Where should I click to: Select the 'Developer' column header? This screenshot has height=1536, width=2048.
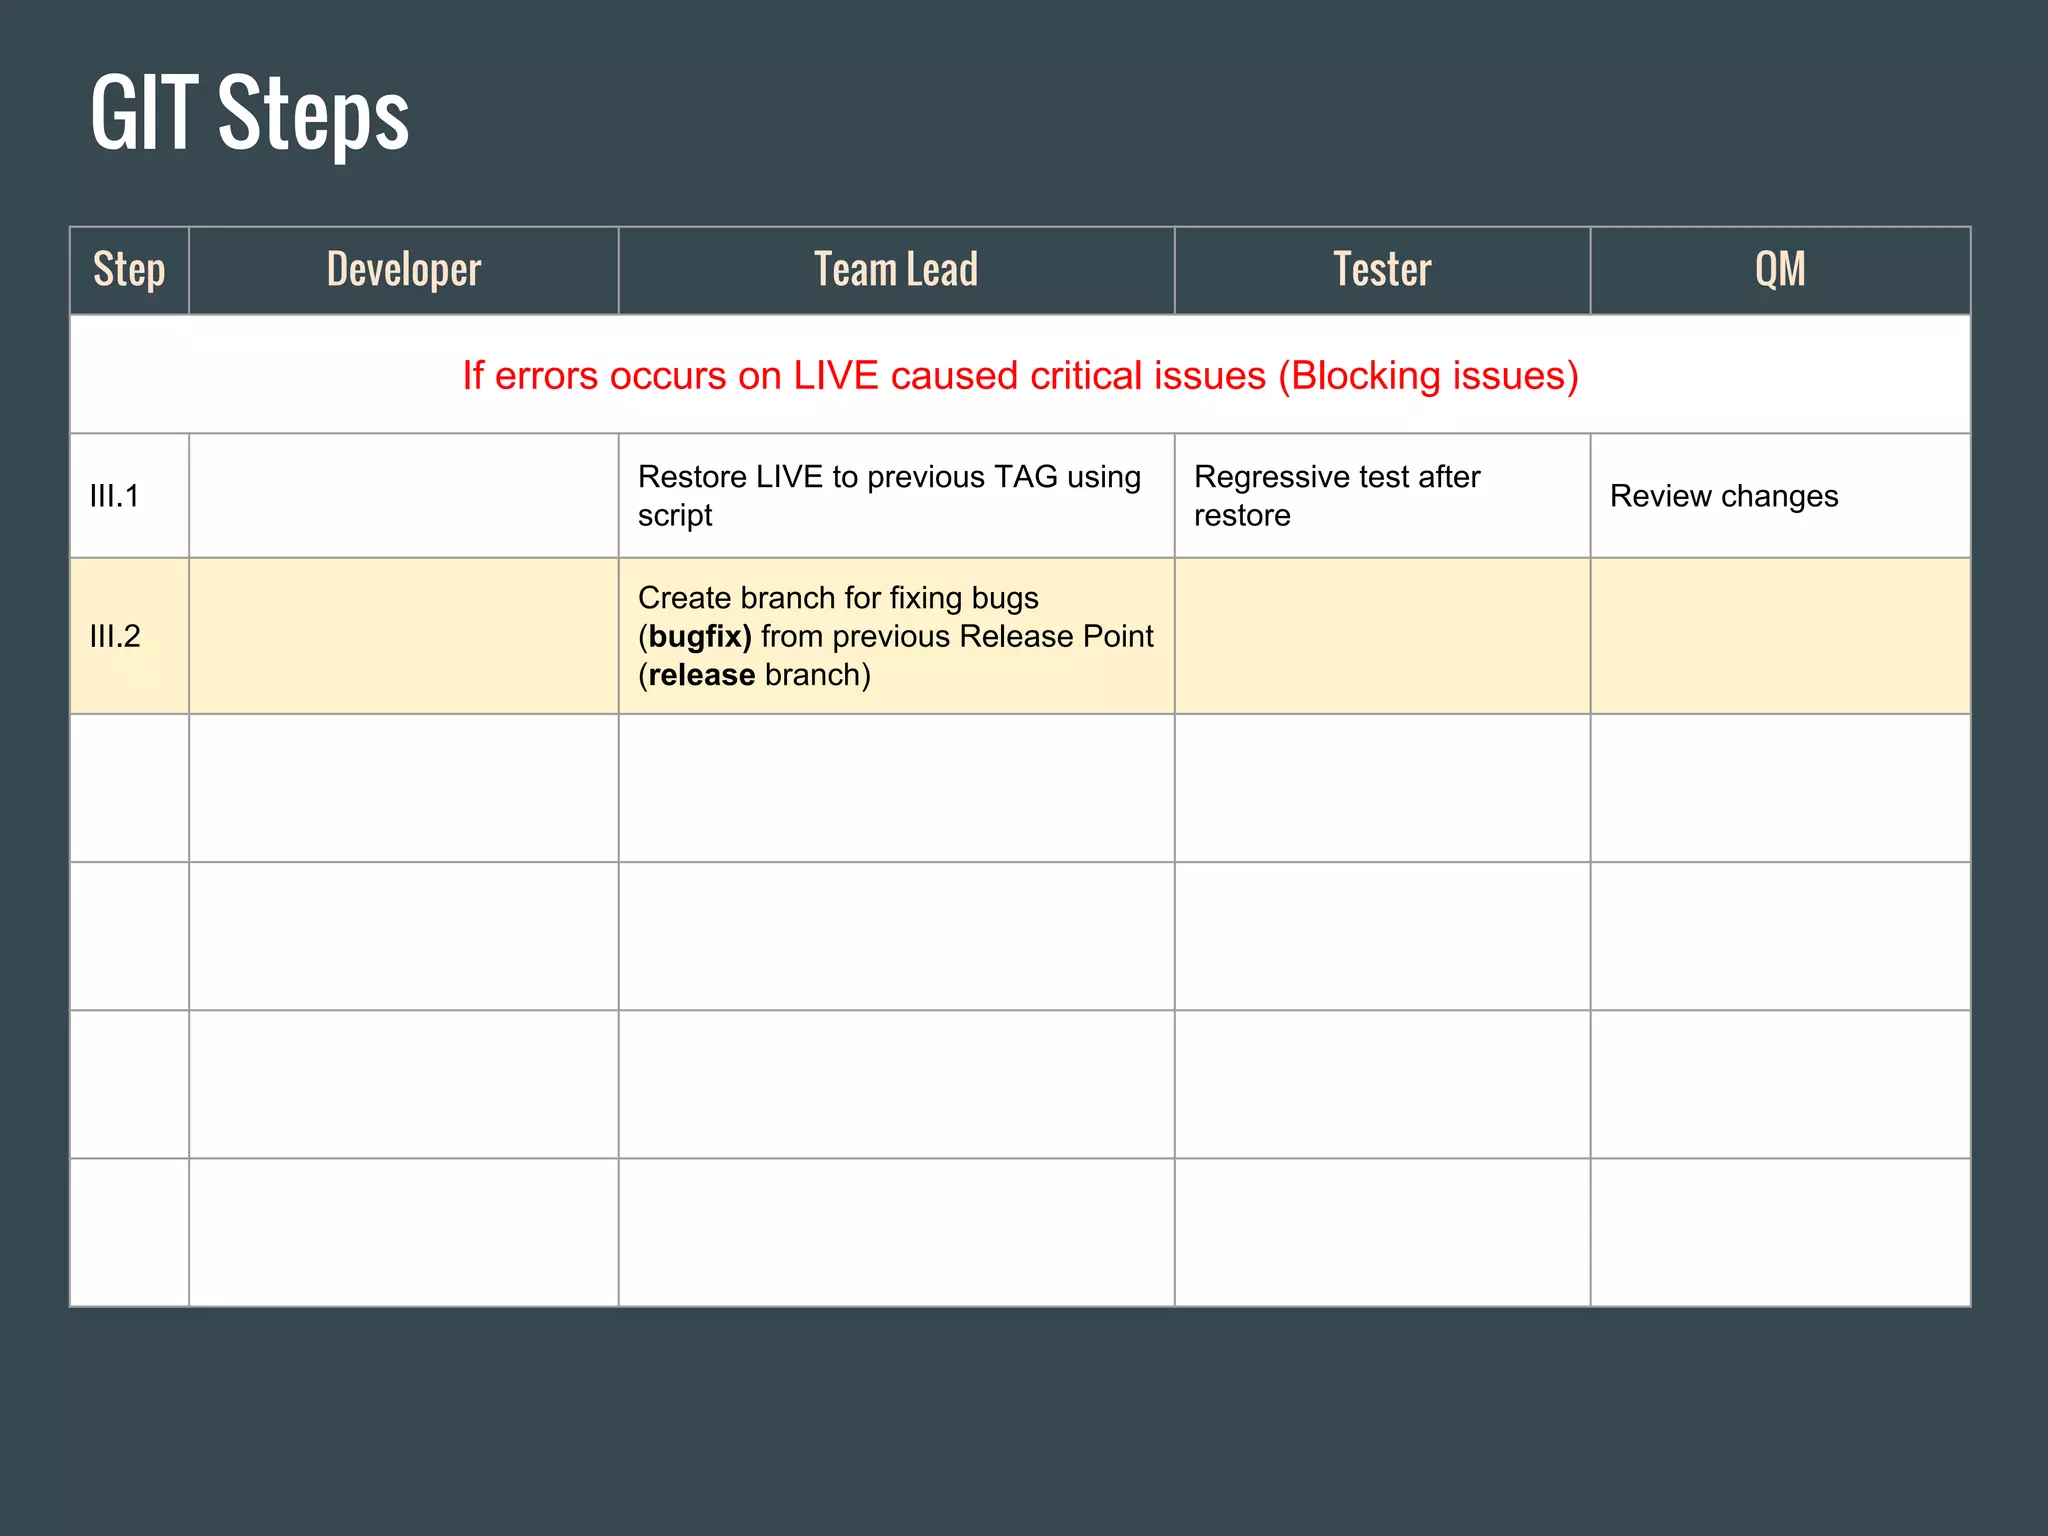point(404,270)
